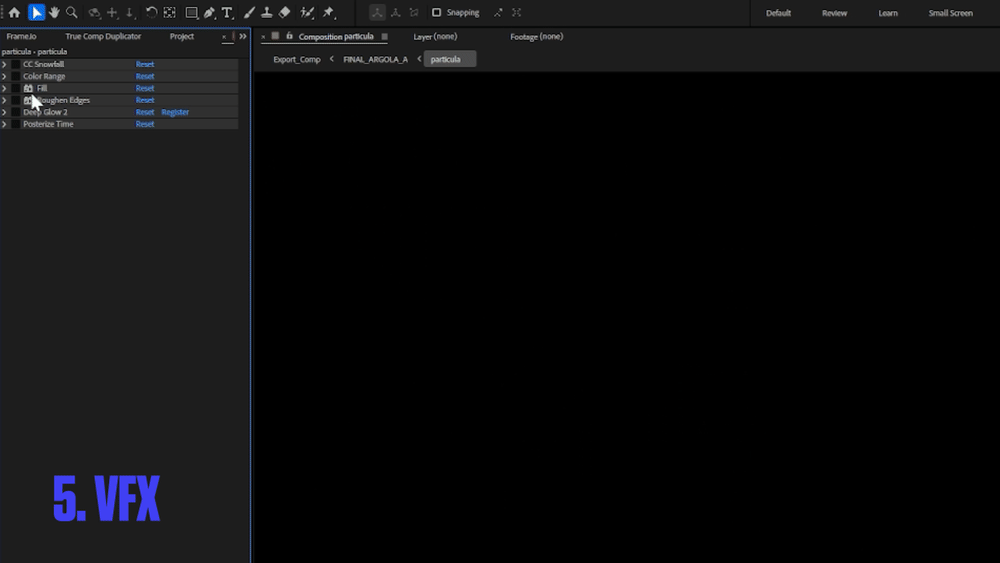Navigate to FINAL_ARGOLA_A in comp breadcrumb
The height and width of the screenshot is (563, 1000).
pyautogui.click(x=376, y=59)
